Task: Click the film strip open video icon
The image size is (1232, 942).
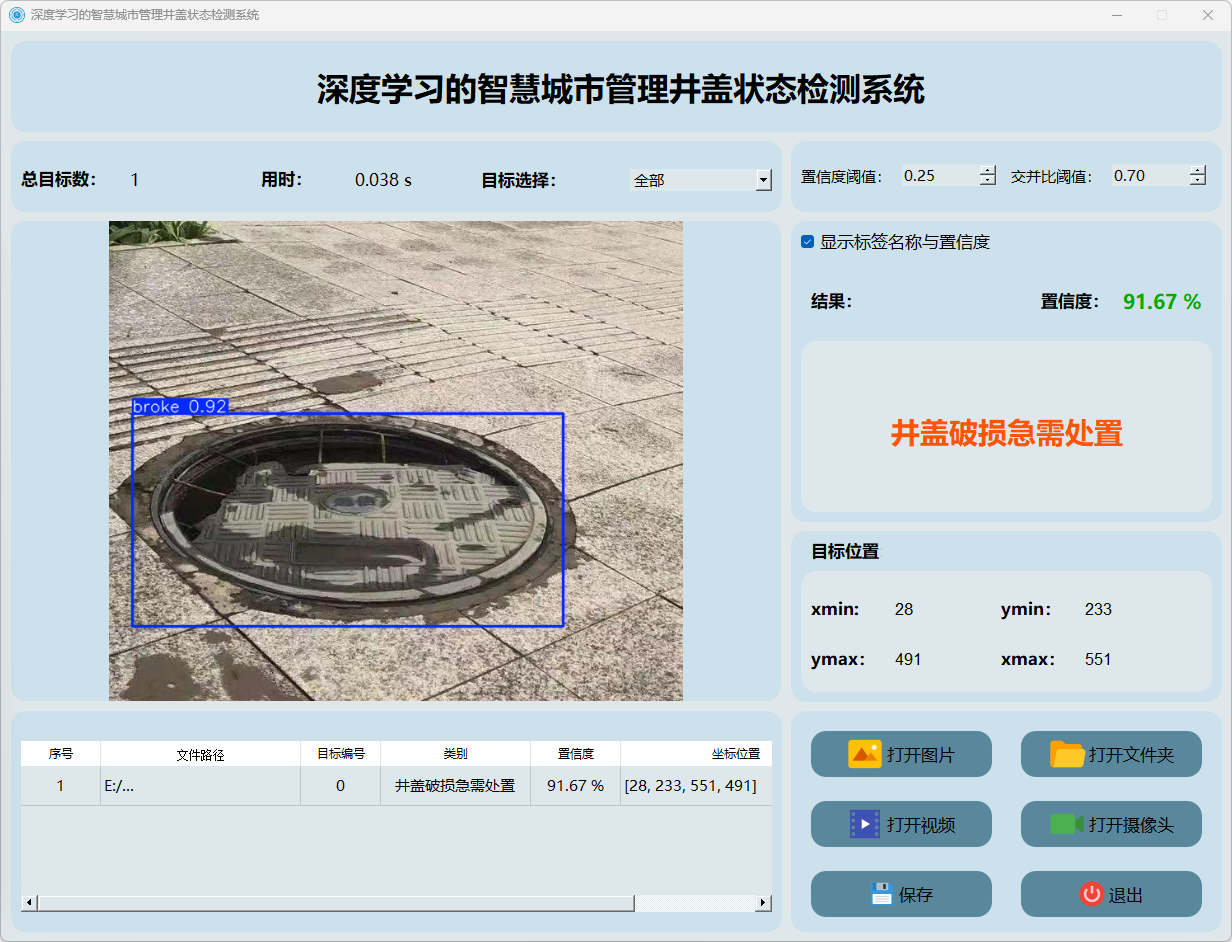Action: tap(864, 824)
